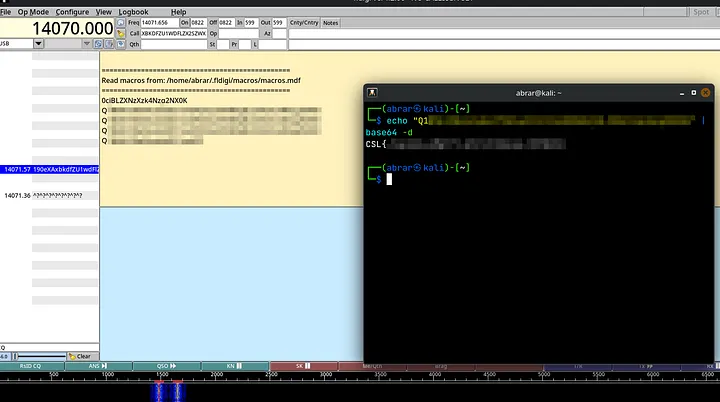
Task: Click the first blue icon beside the bandwidth dropdown
Action: (98, 44)
